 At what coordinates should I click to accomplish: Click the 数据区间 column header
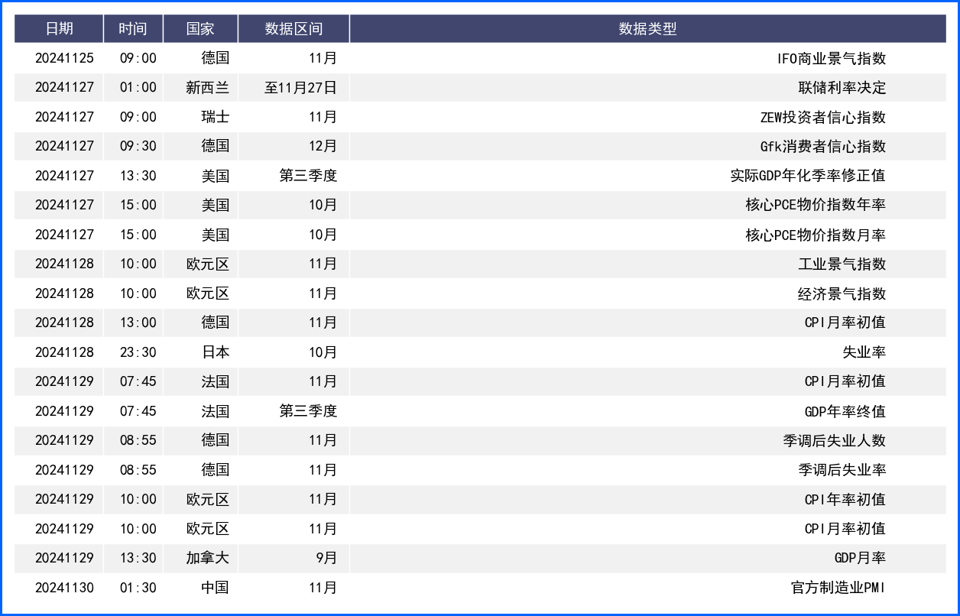tap(294, 29)
